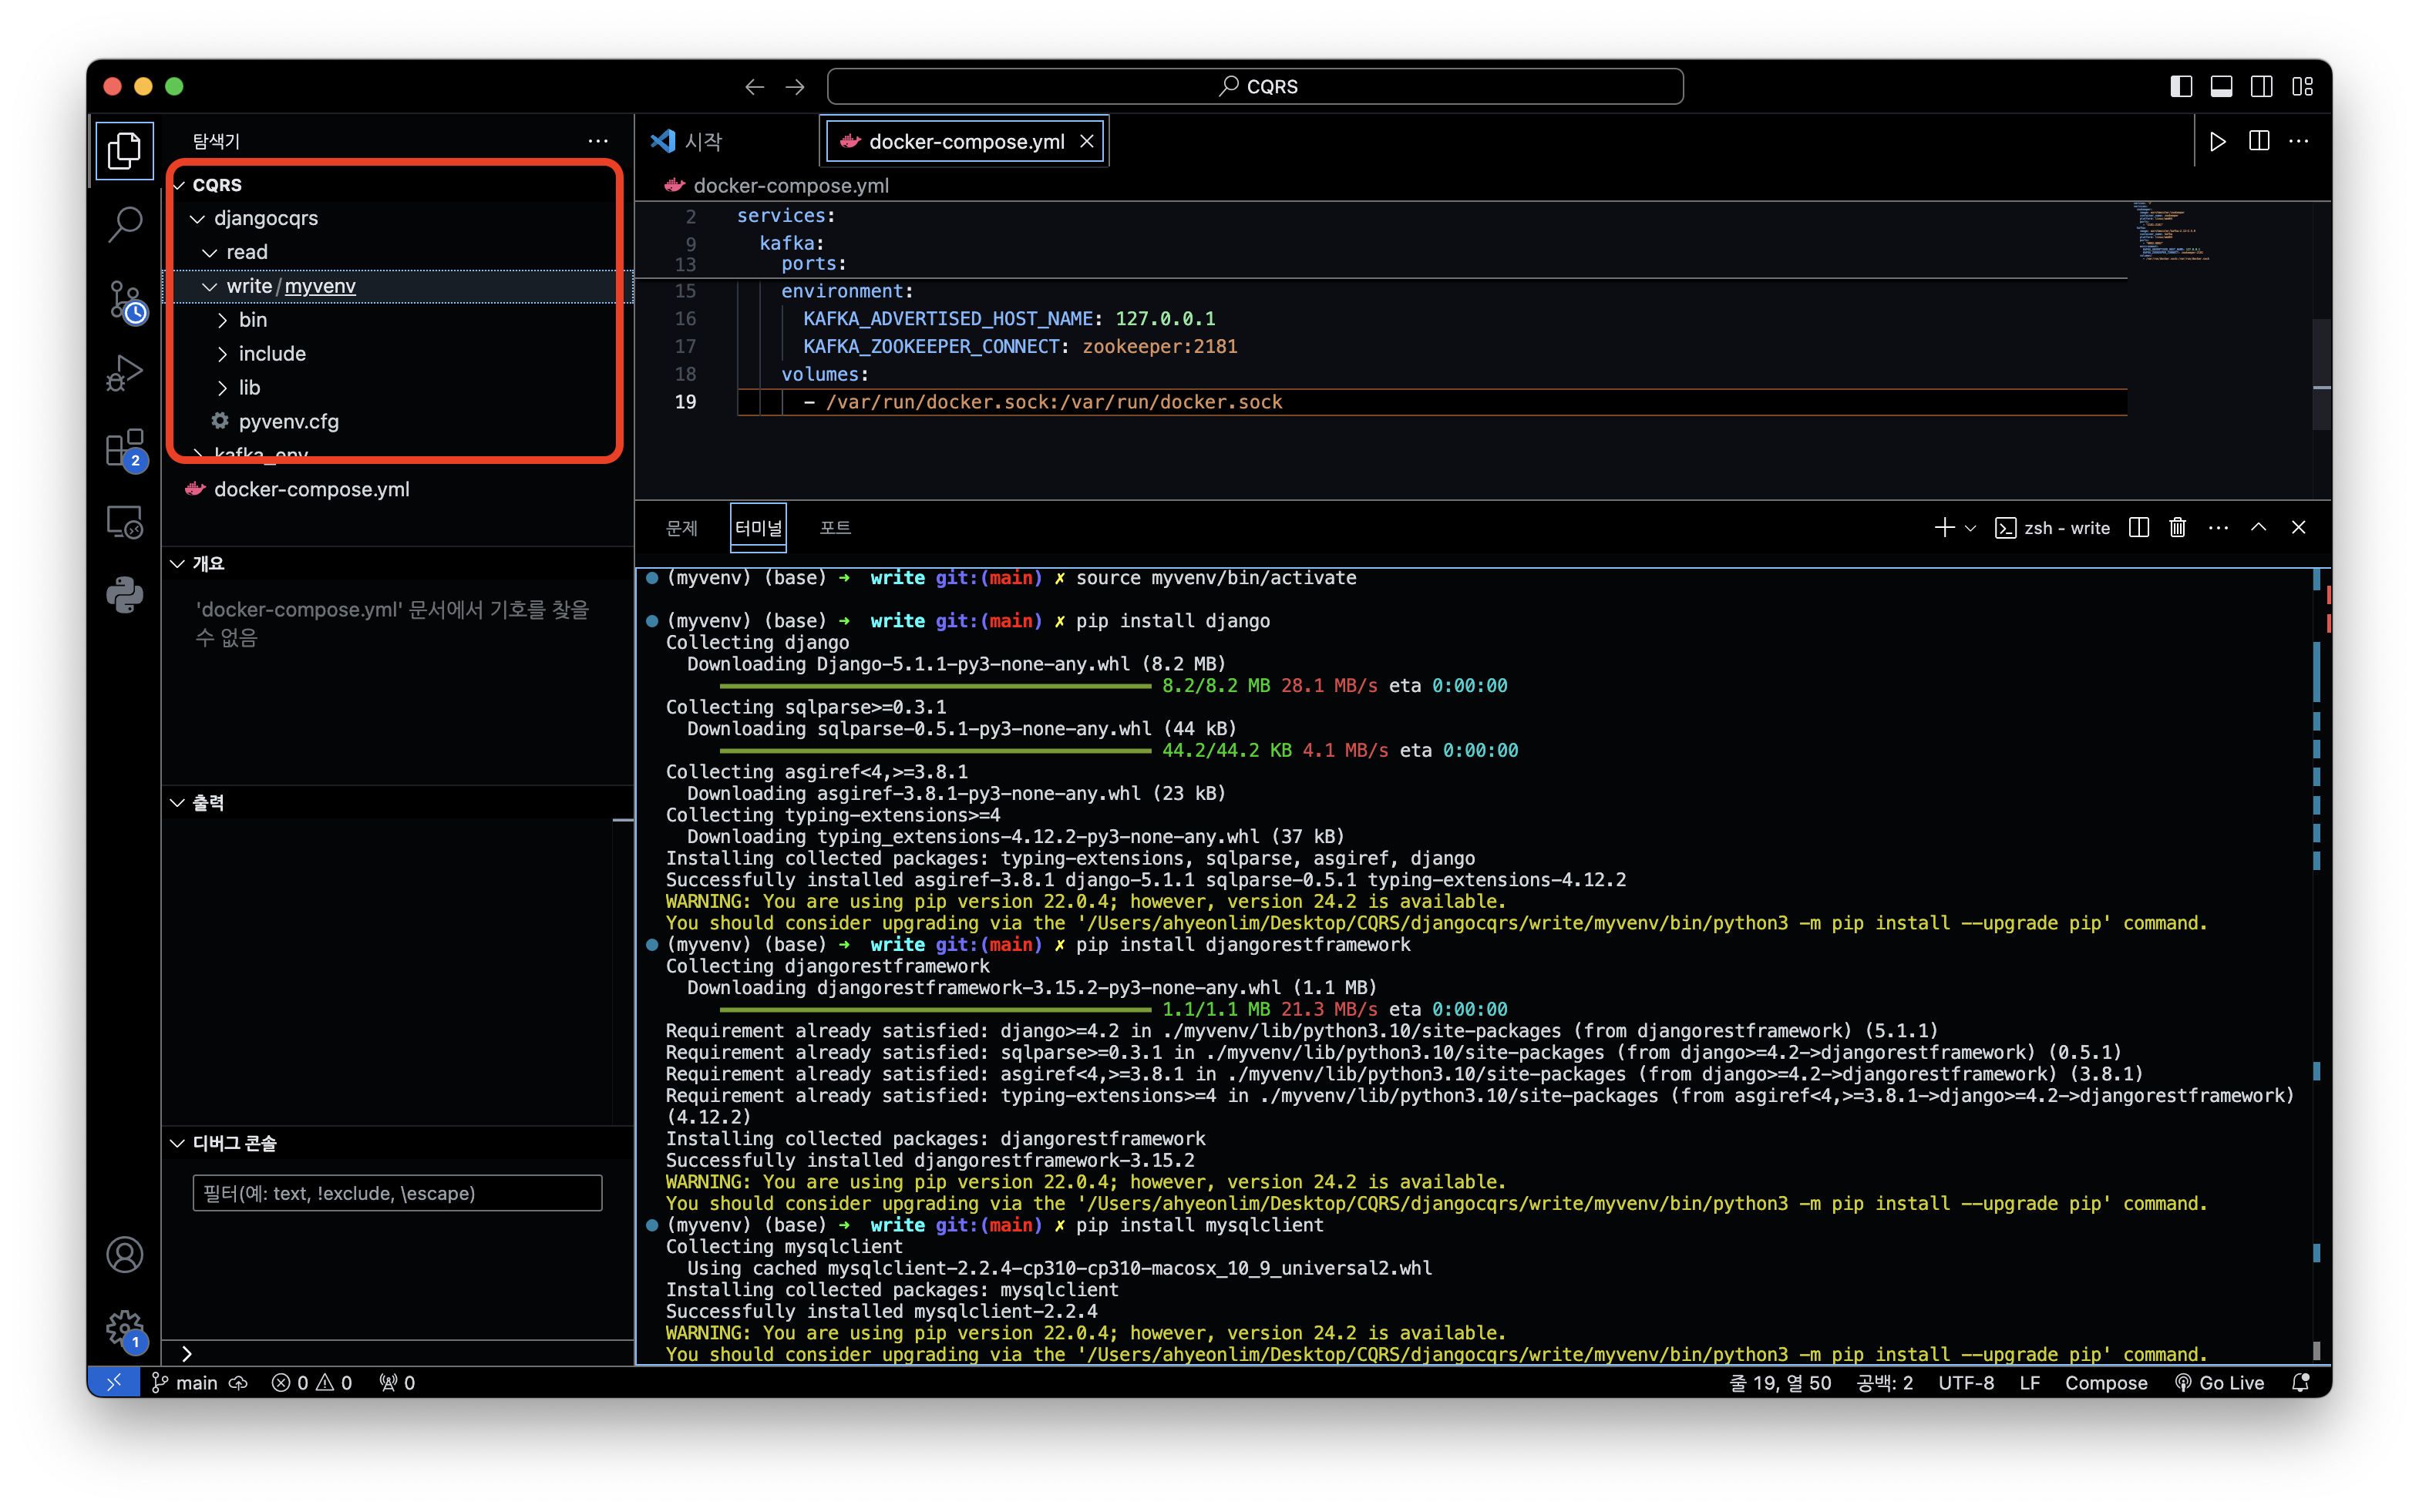Image resolution: width=2419 pixels, height=1512 pixels.
Task: Open the Python activity bar icon
Action: (x=124, y=595)
